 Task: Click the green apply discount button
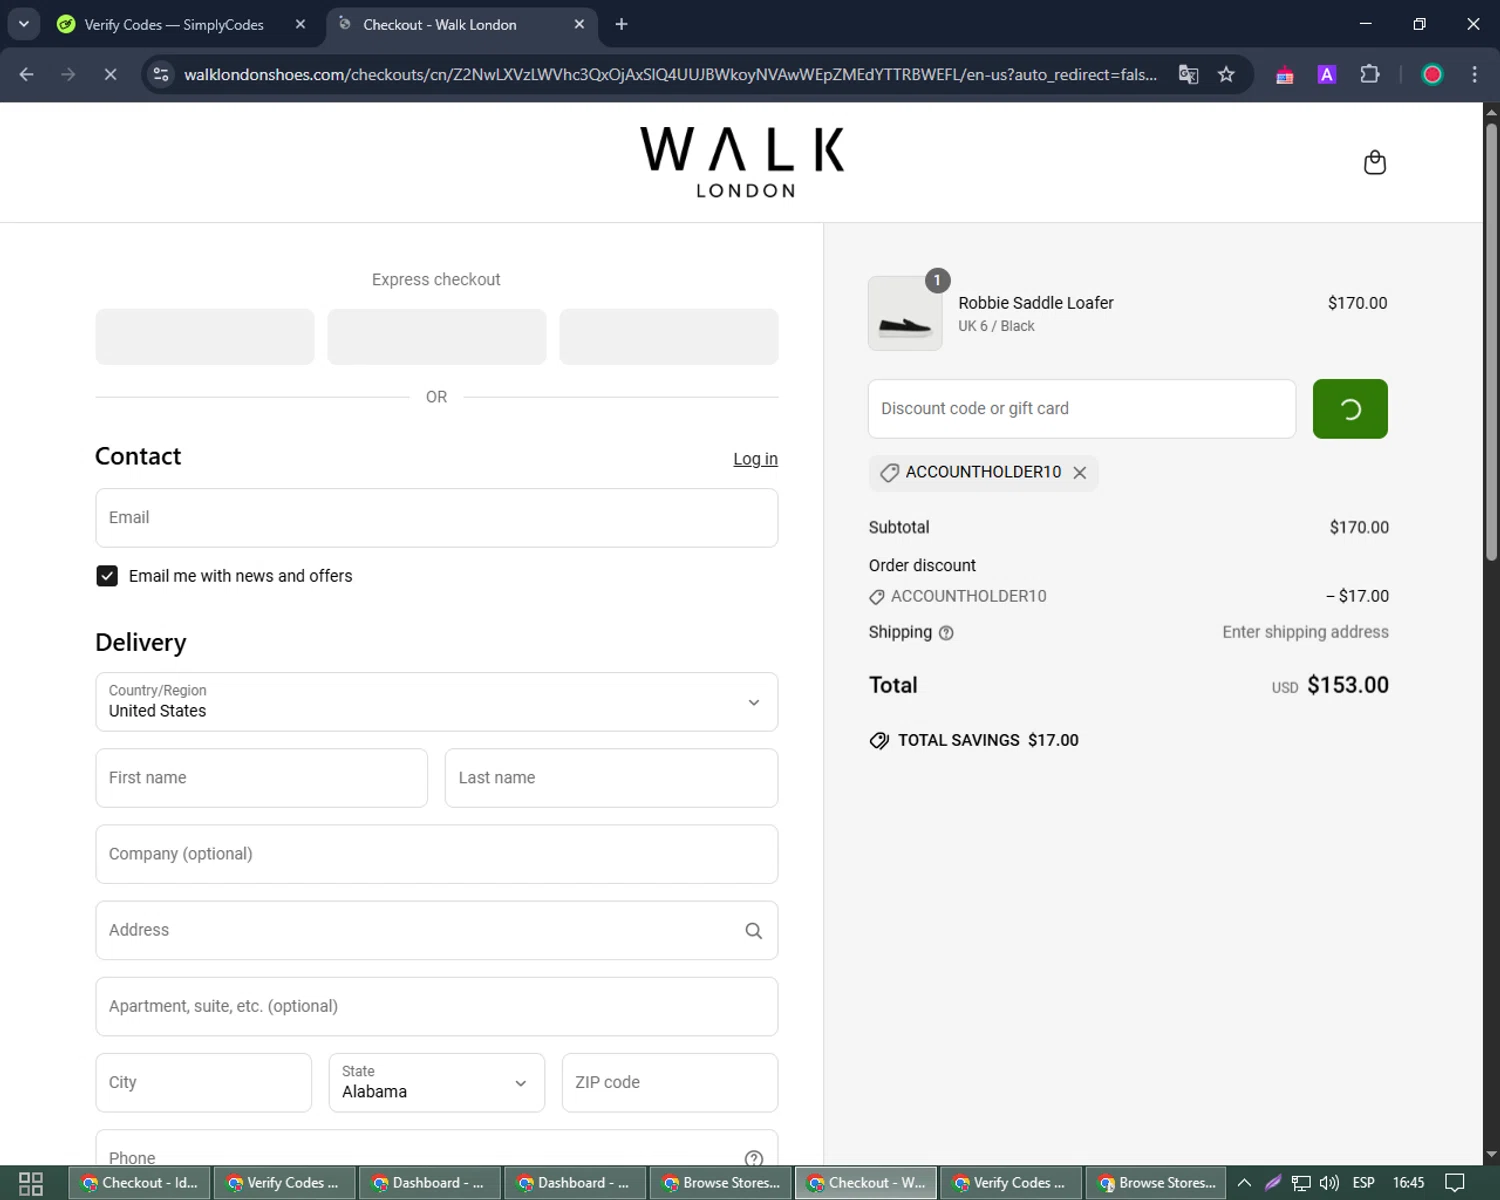(x=1350, y=409)
